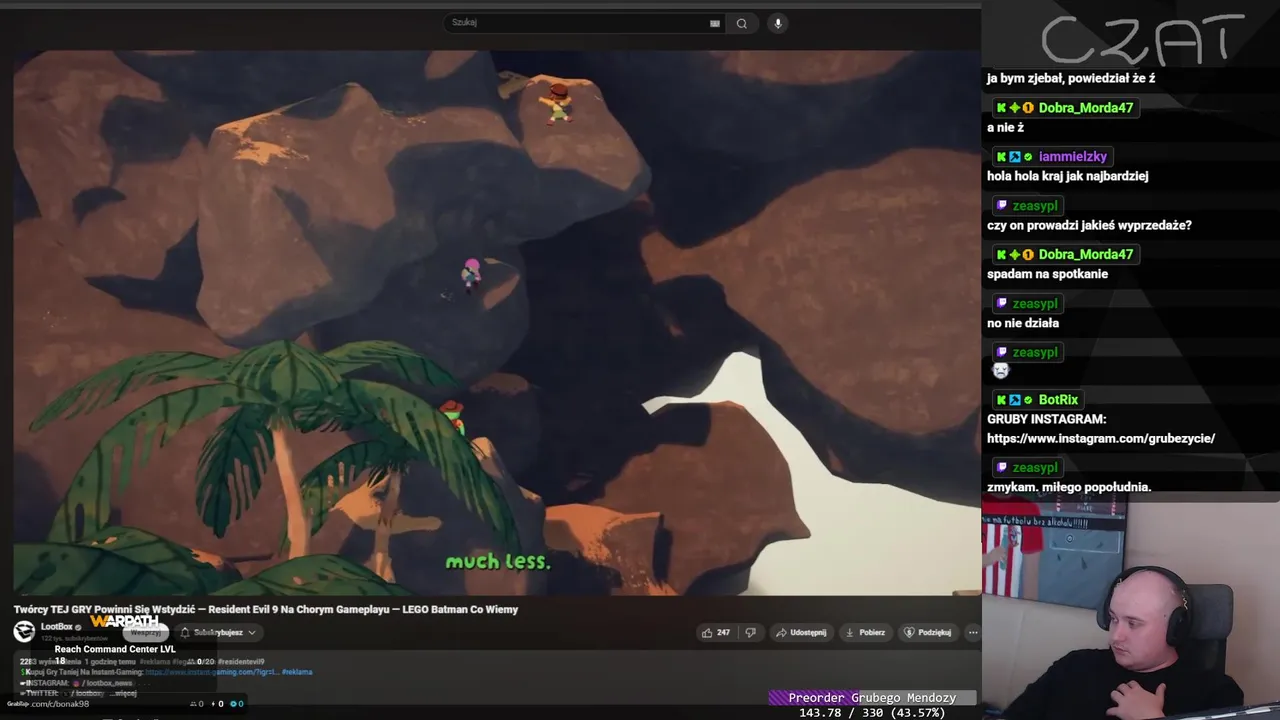This screenshot has height=720, width=1280.
Task: Open the instant-gaming.com link in description
Action: [211, 672]
